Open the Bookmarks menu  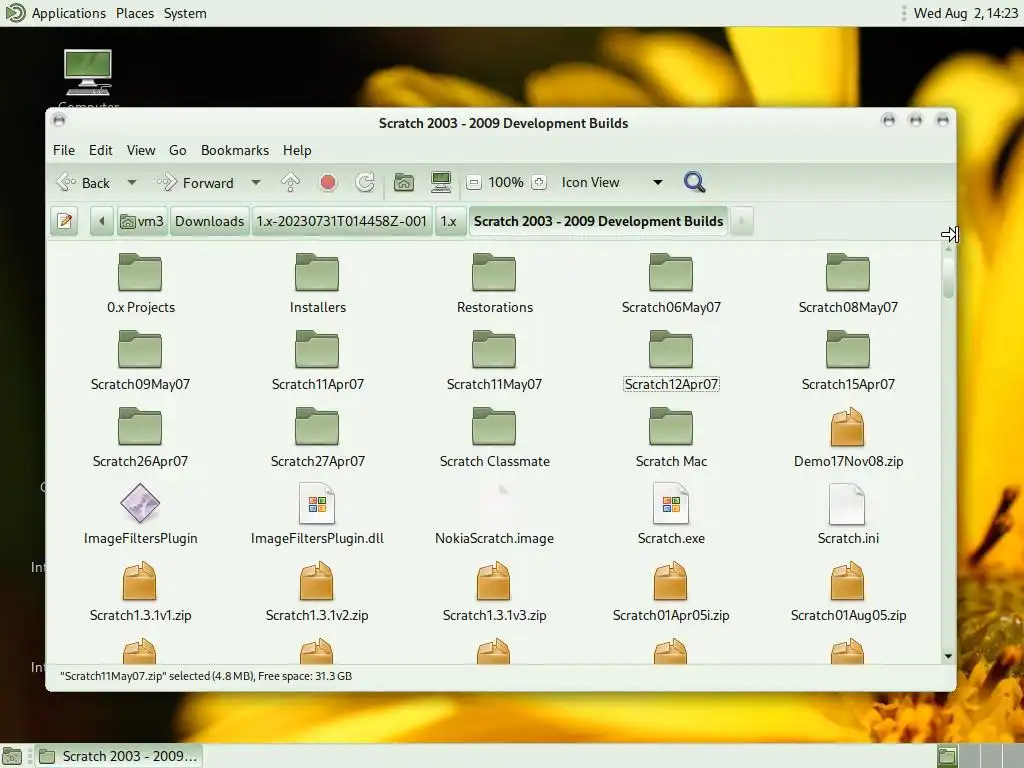click(235, 150)
